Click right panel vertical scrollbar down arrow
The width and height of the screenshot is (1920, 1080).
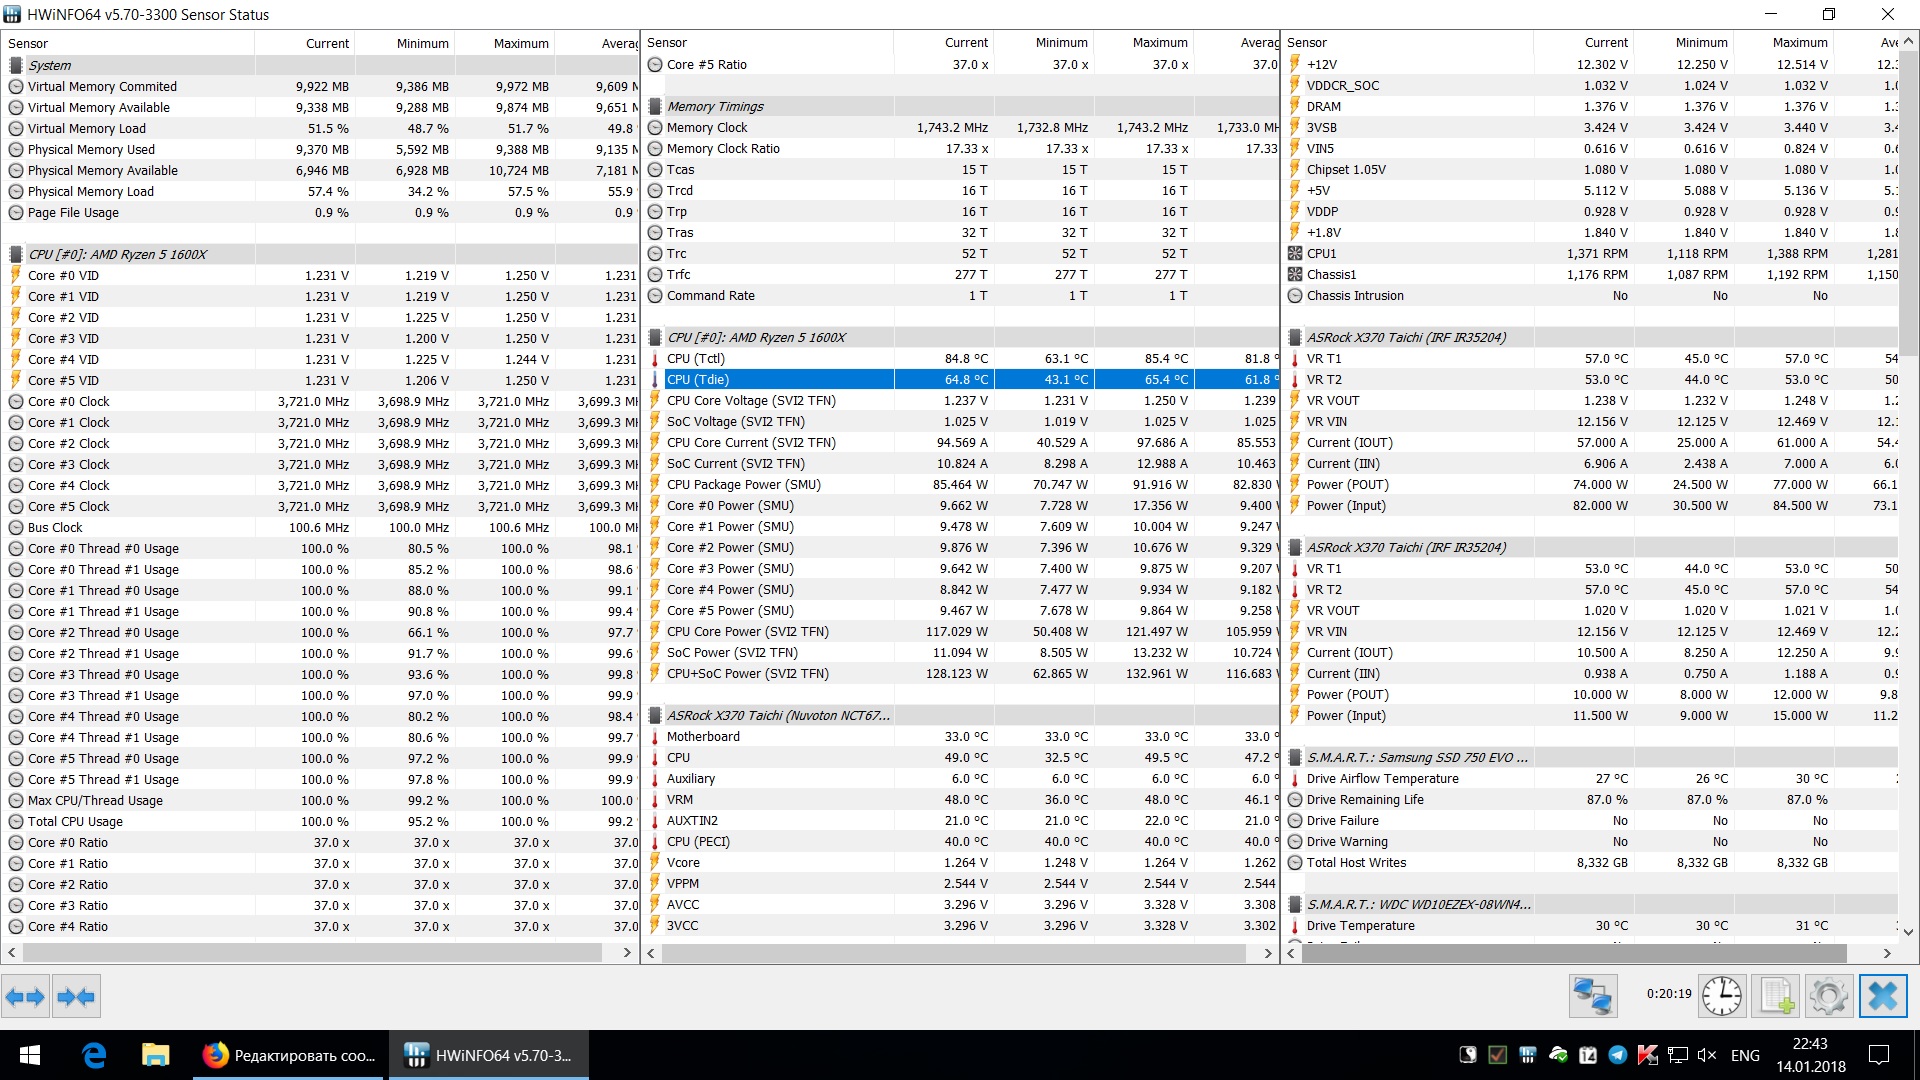[1908, 932]
